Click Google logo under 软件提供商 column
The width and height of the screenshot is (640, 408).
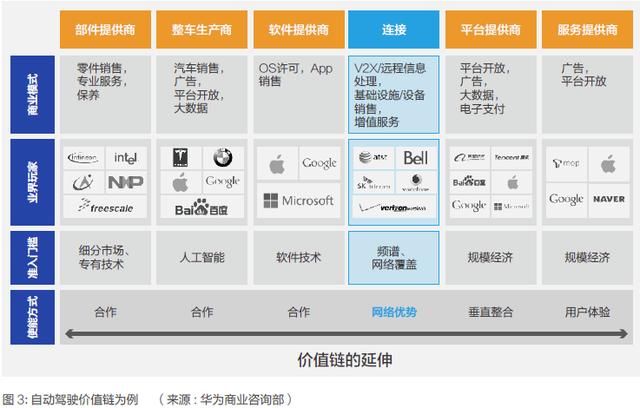pos(319,163)
